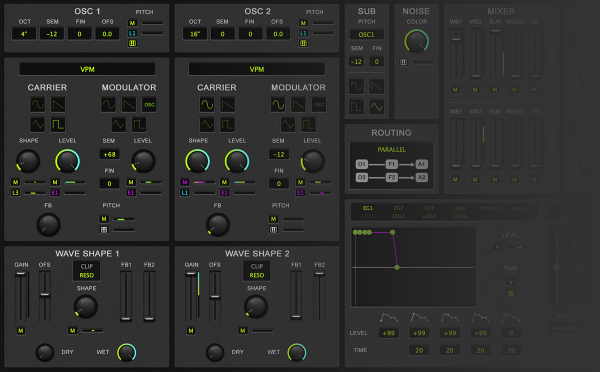Toggle M button under SUB in mixer OUT 2
600x372 pixels.
pyautogui.click(x=495, y=179)
